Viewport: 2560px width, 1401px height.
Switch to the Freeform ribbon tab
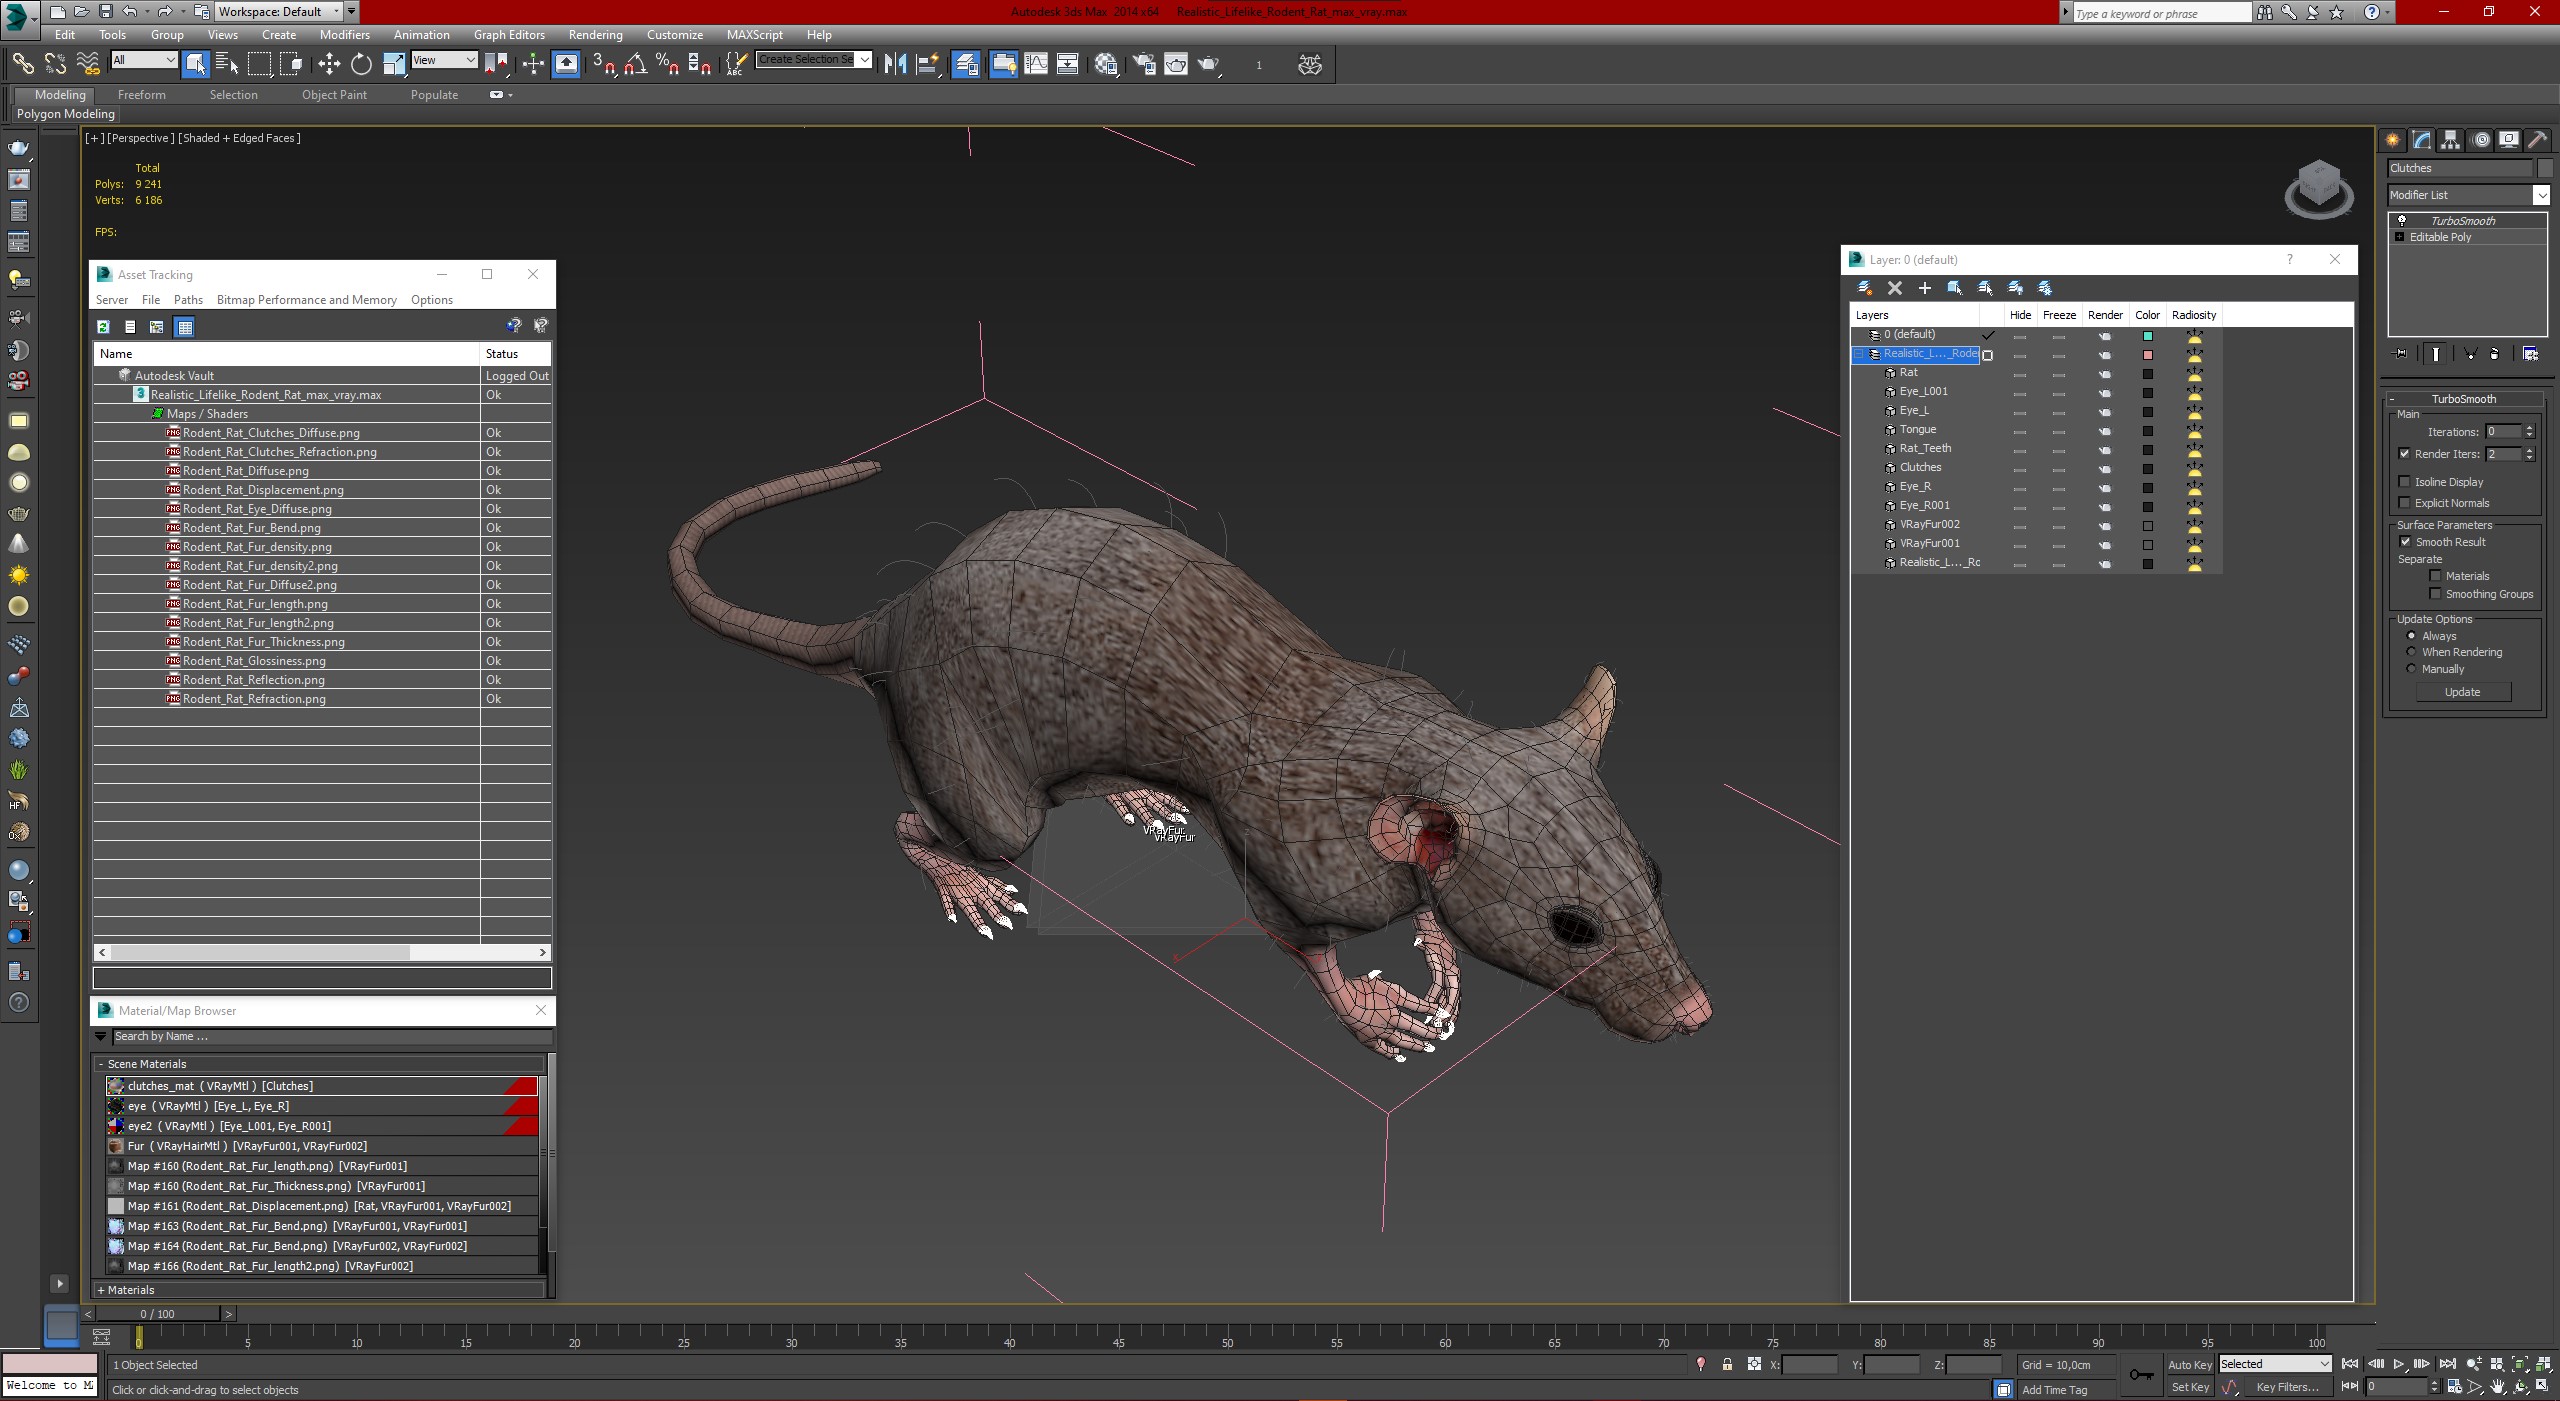pyautogui.click(x=141, y=95)
